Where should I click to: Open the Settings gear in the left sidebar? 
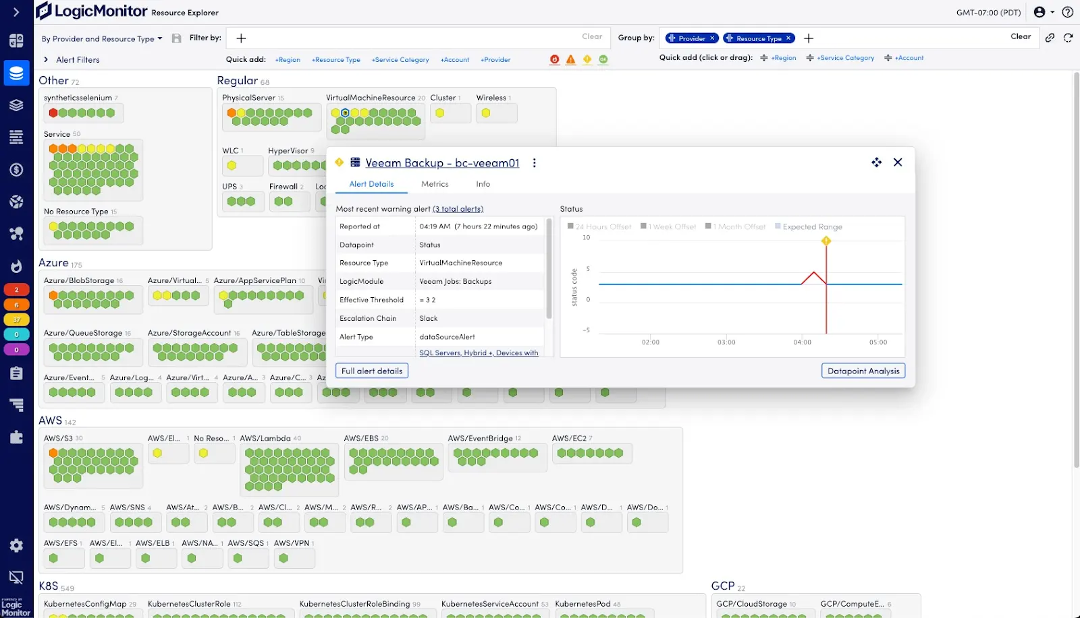pyautogui.click(x=14, y=547)
